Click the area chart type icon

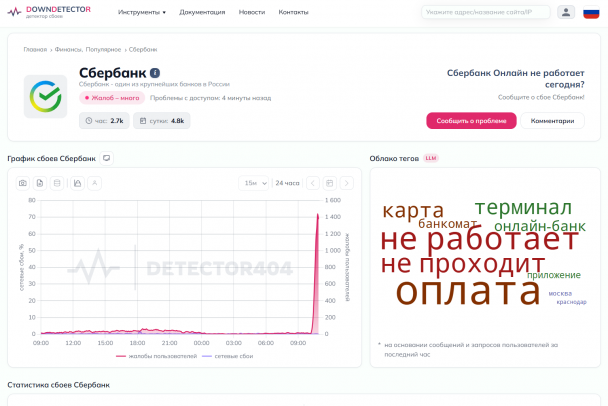[77, 183]
